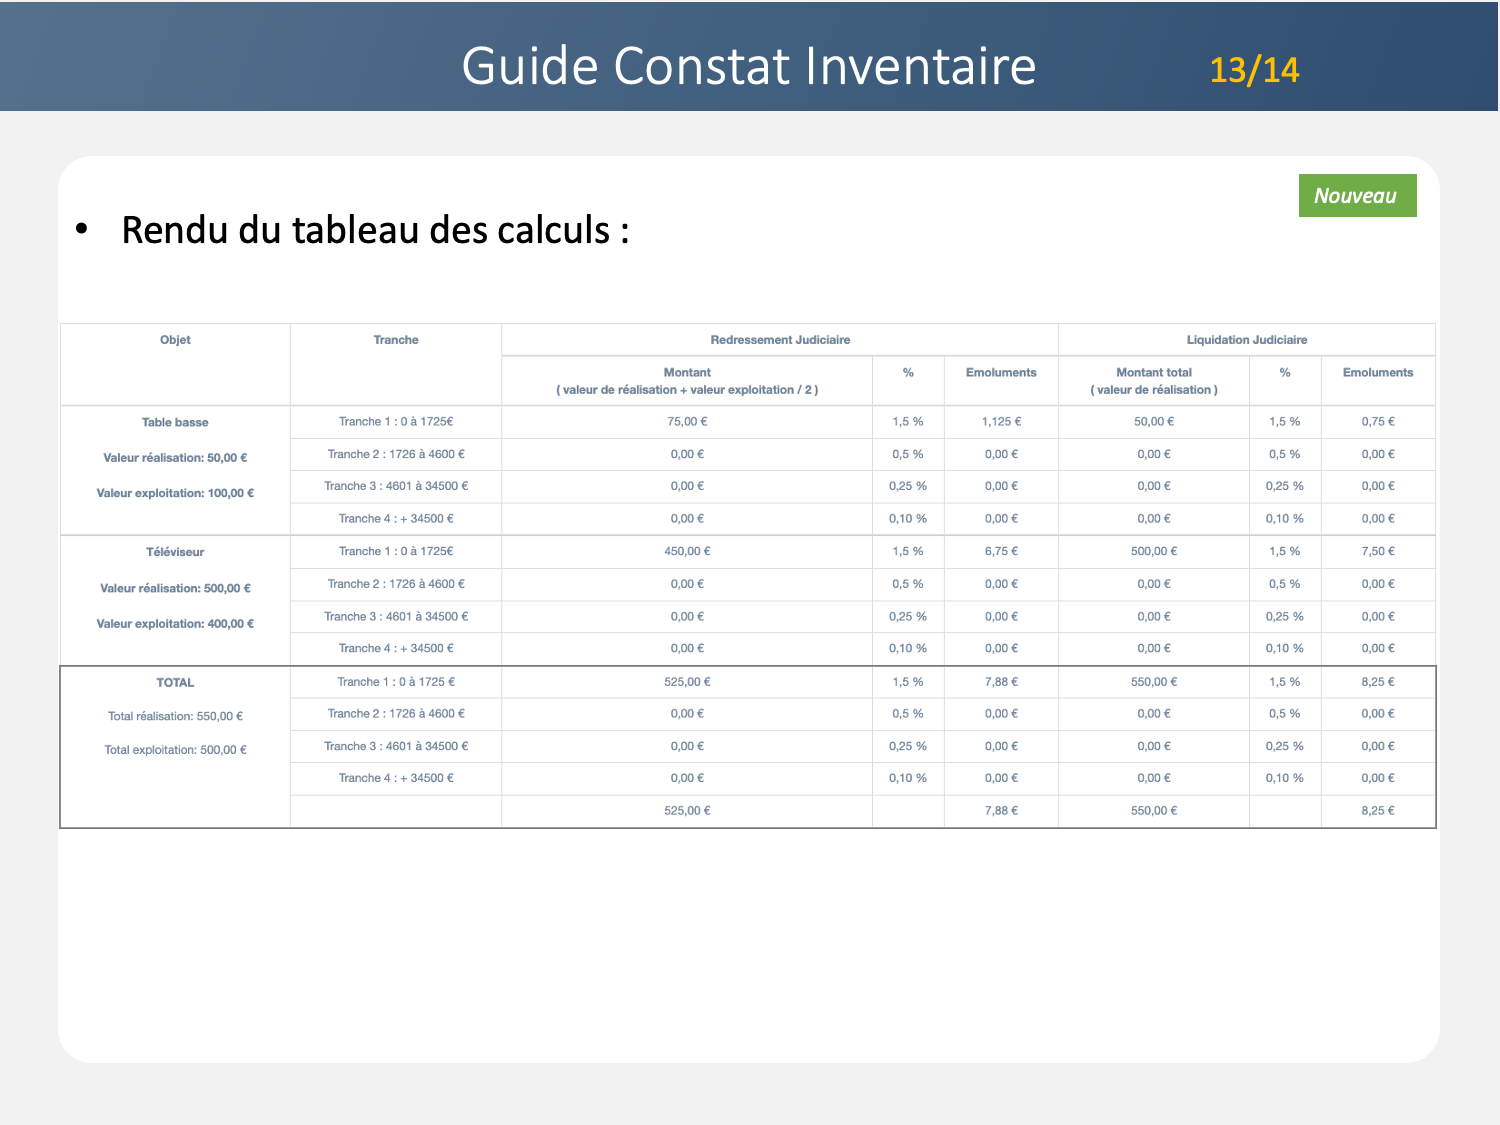The height and width of the screenshot is (1125, 1500).
Task: Select the Téléviseur object label
Action: (x=175, y=552)
